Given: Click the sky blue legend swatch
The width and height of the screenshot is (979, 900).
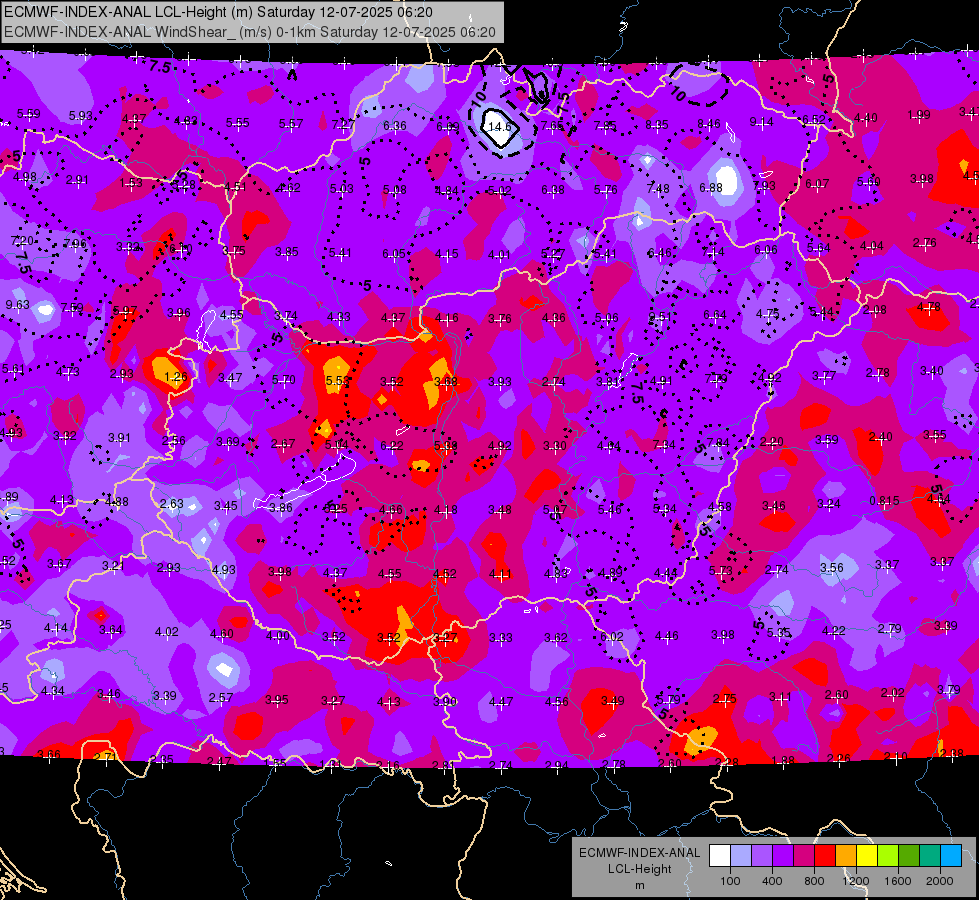Looking at the screenshot, I should pos(951,856).
